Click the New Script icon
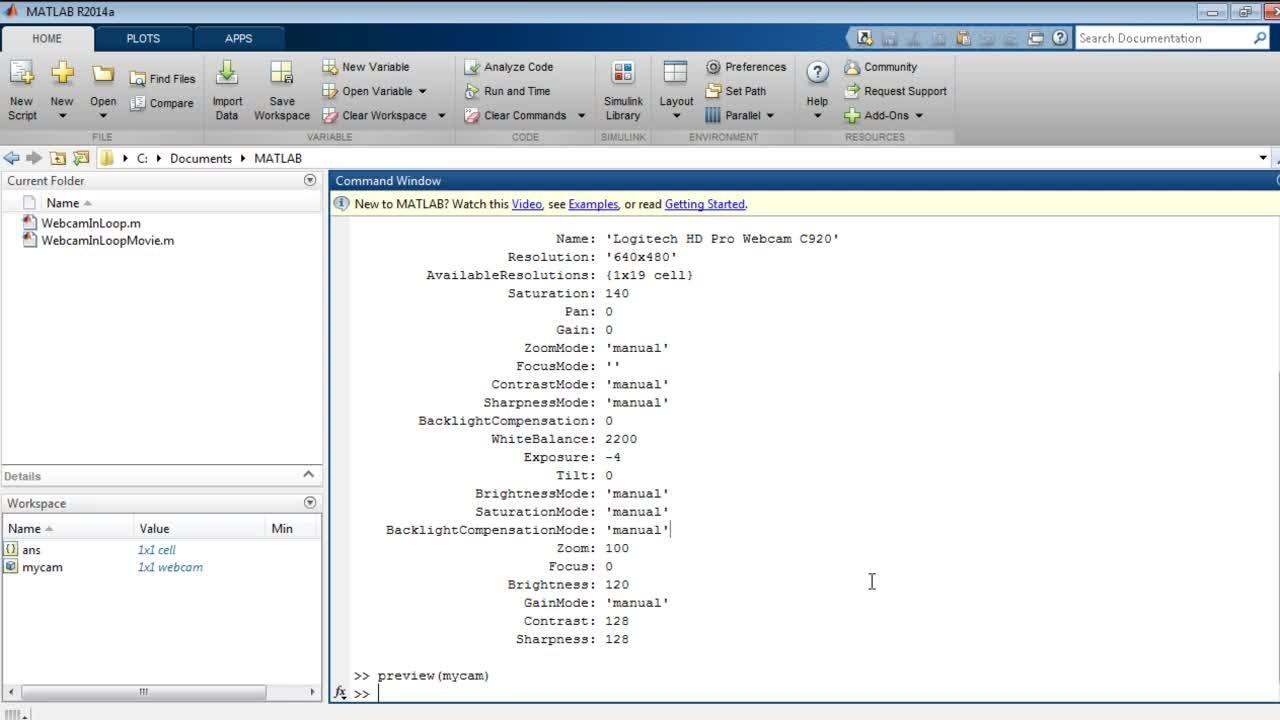 point(22,74)
